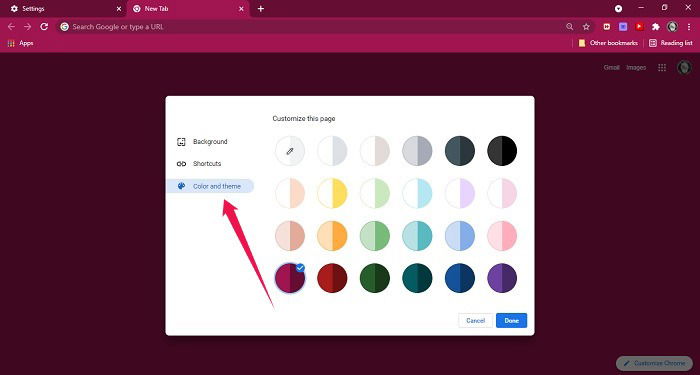Click the Done button
This screenshot has height=375, width=700.
click(x=512, y=321)
